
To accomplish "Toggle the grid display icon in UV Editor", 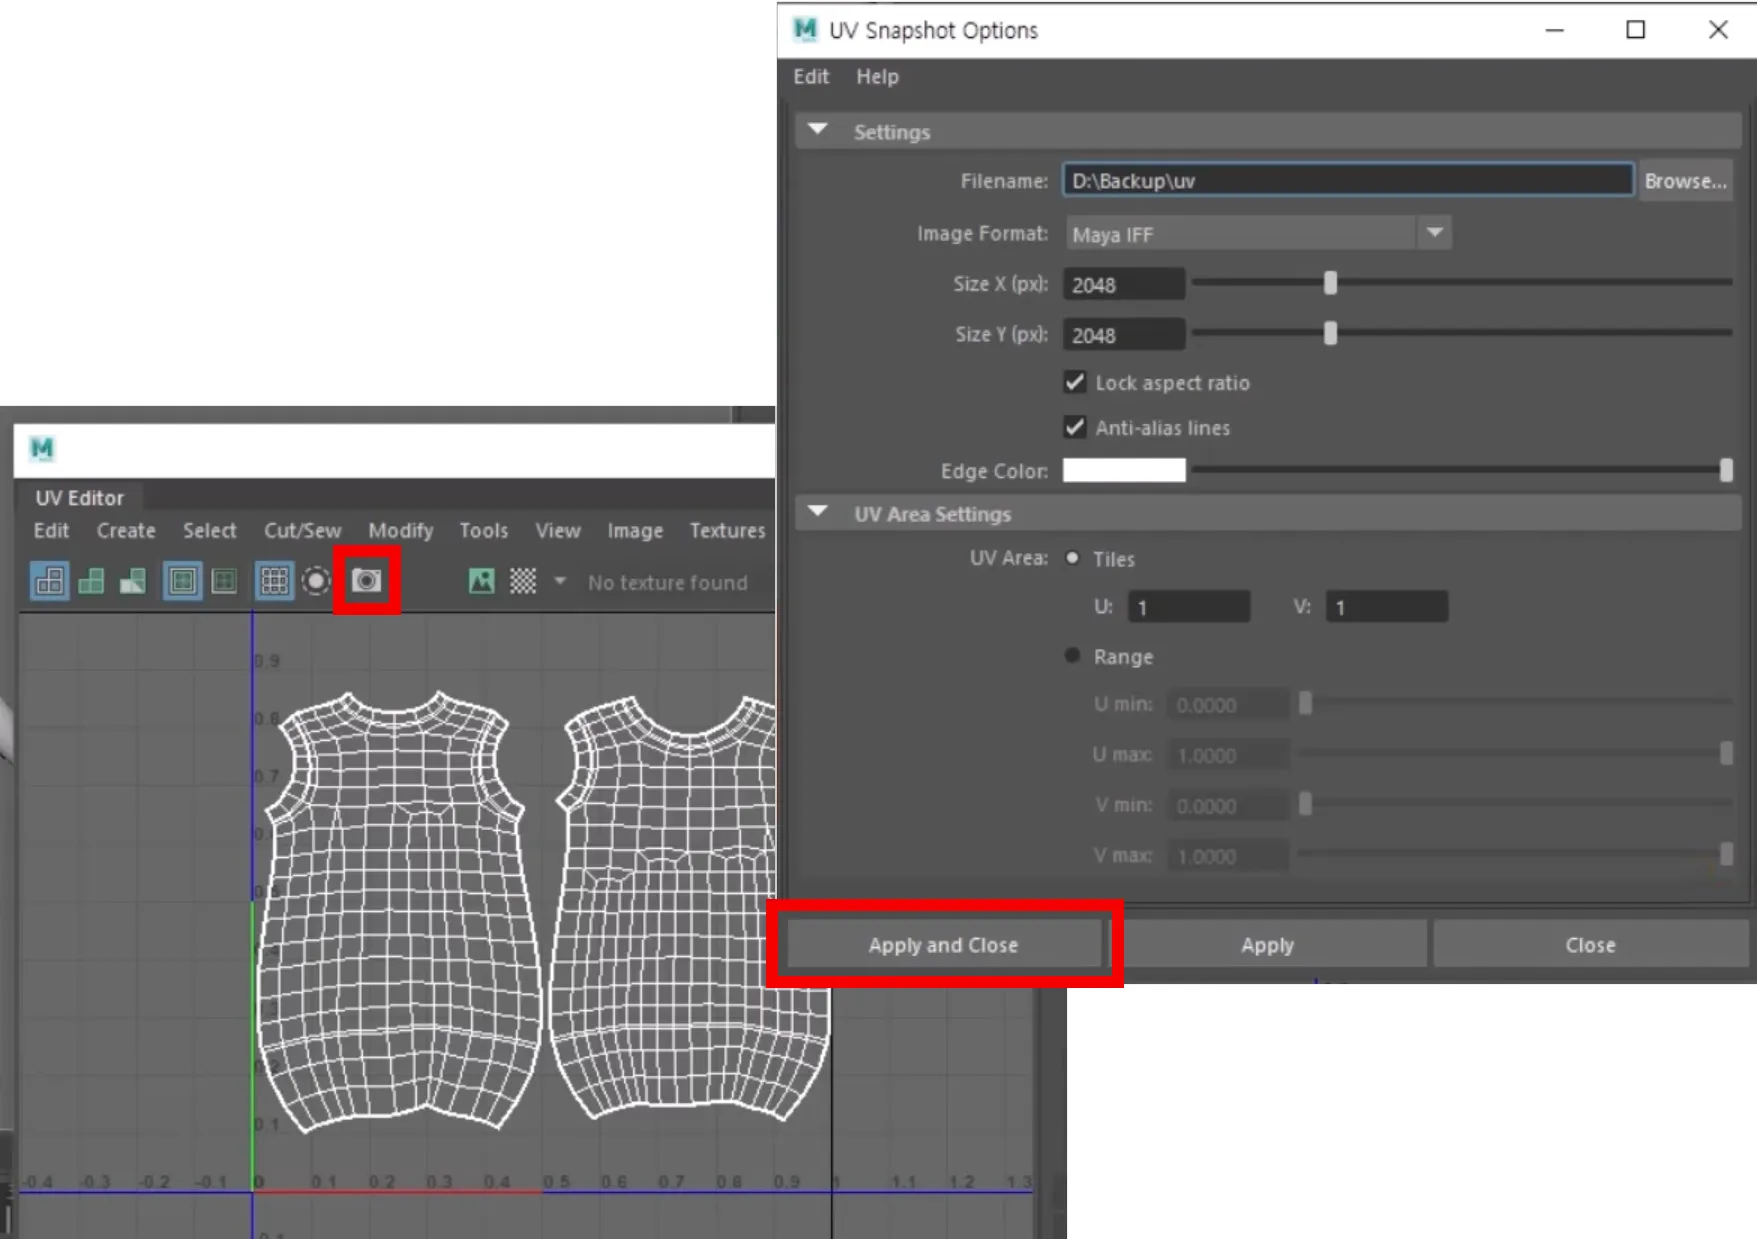I will pos(274,580).
